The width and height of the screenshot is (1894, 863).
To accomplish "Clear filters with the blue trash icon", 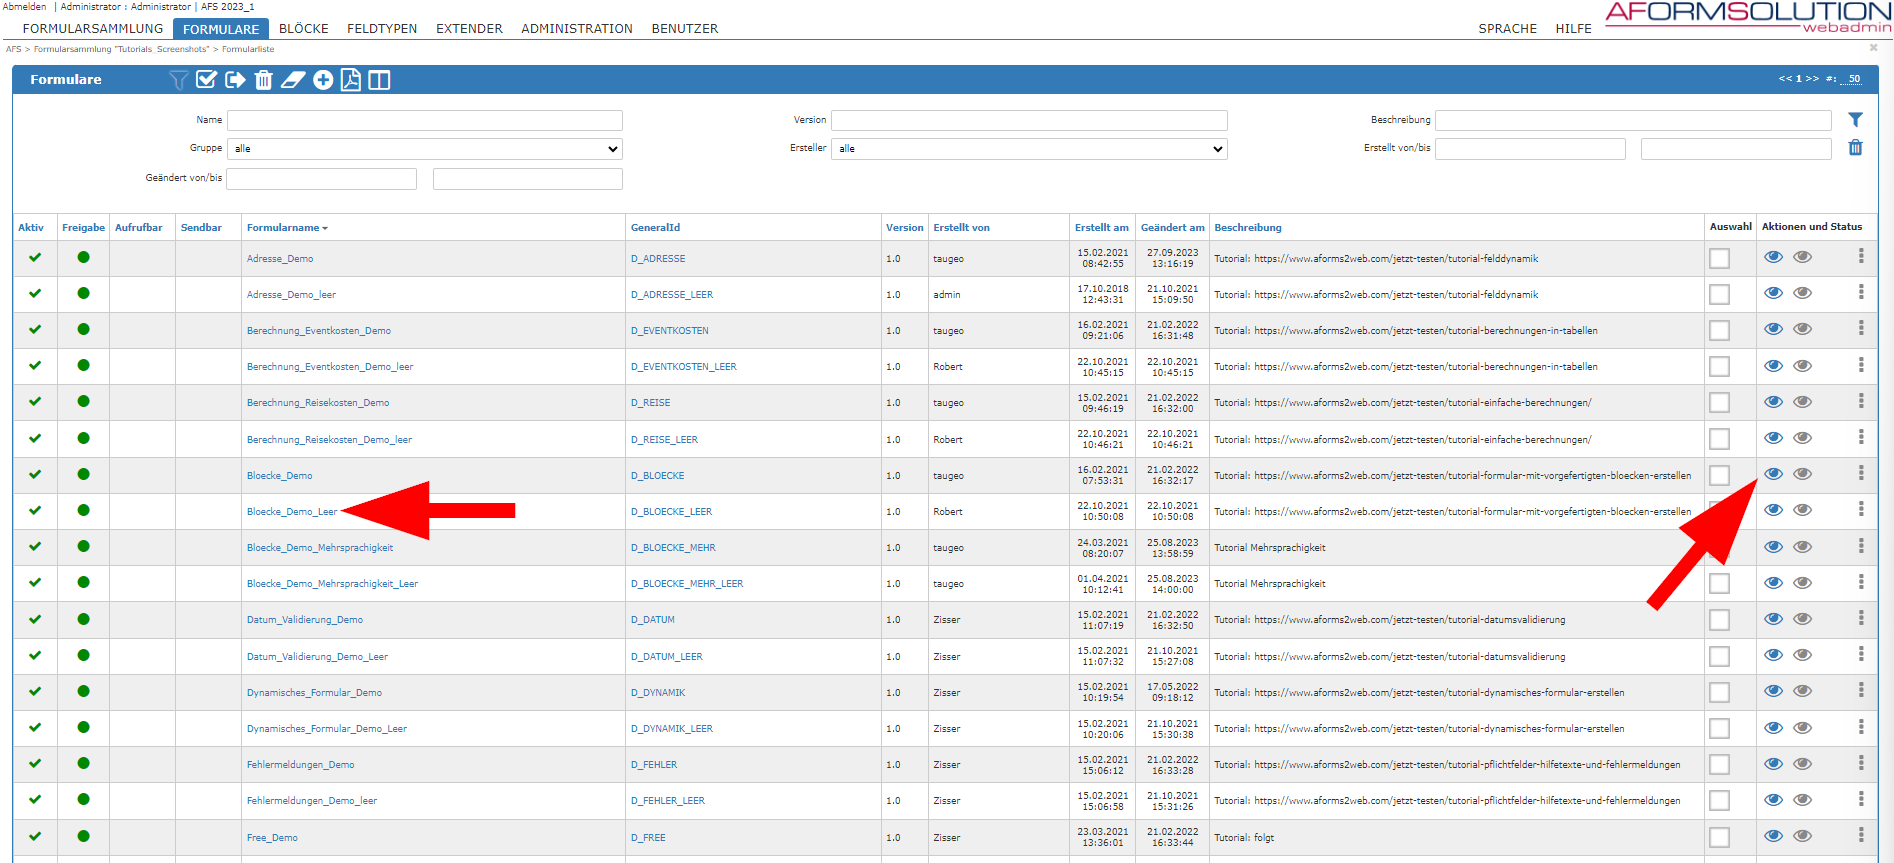I will [1855, 147].
